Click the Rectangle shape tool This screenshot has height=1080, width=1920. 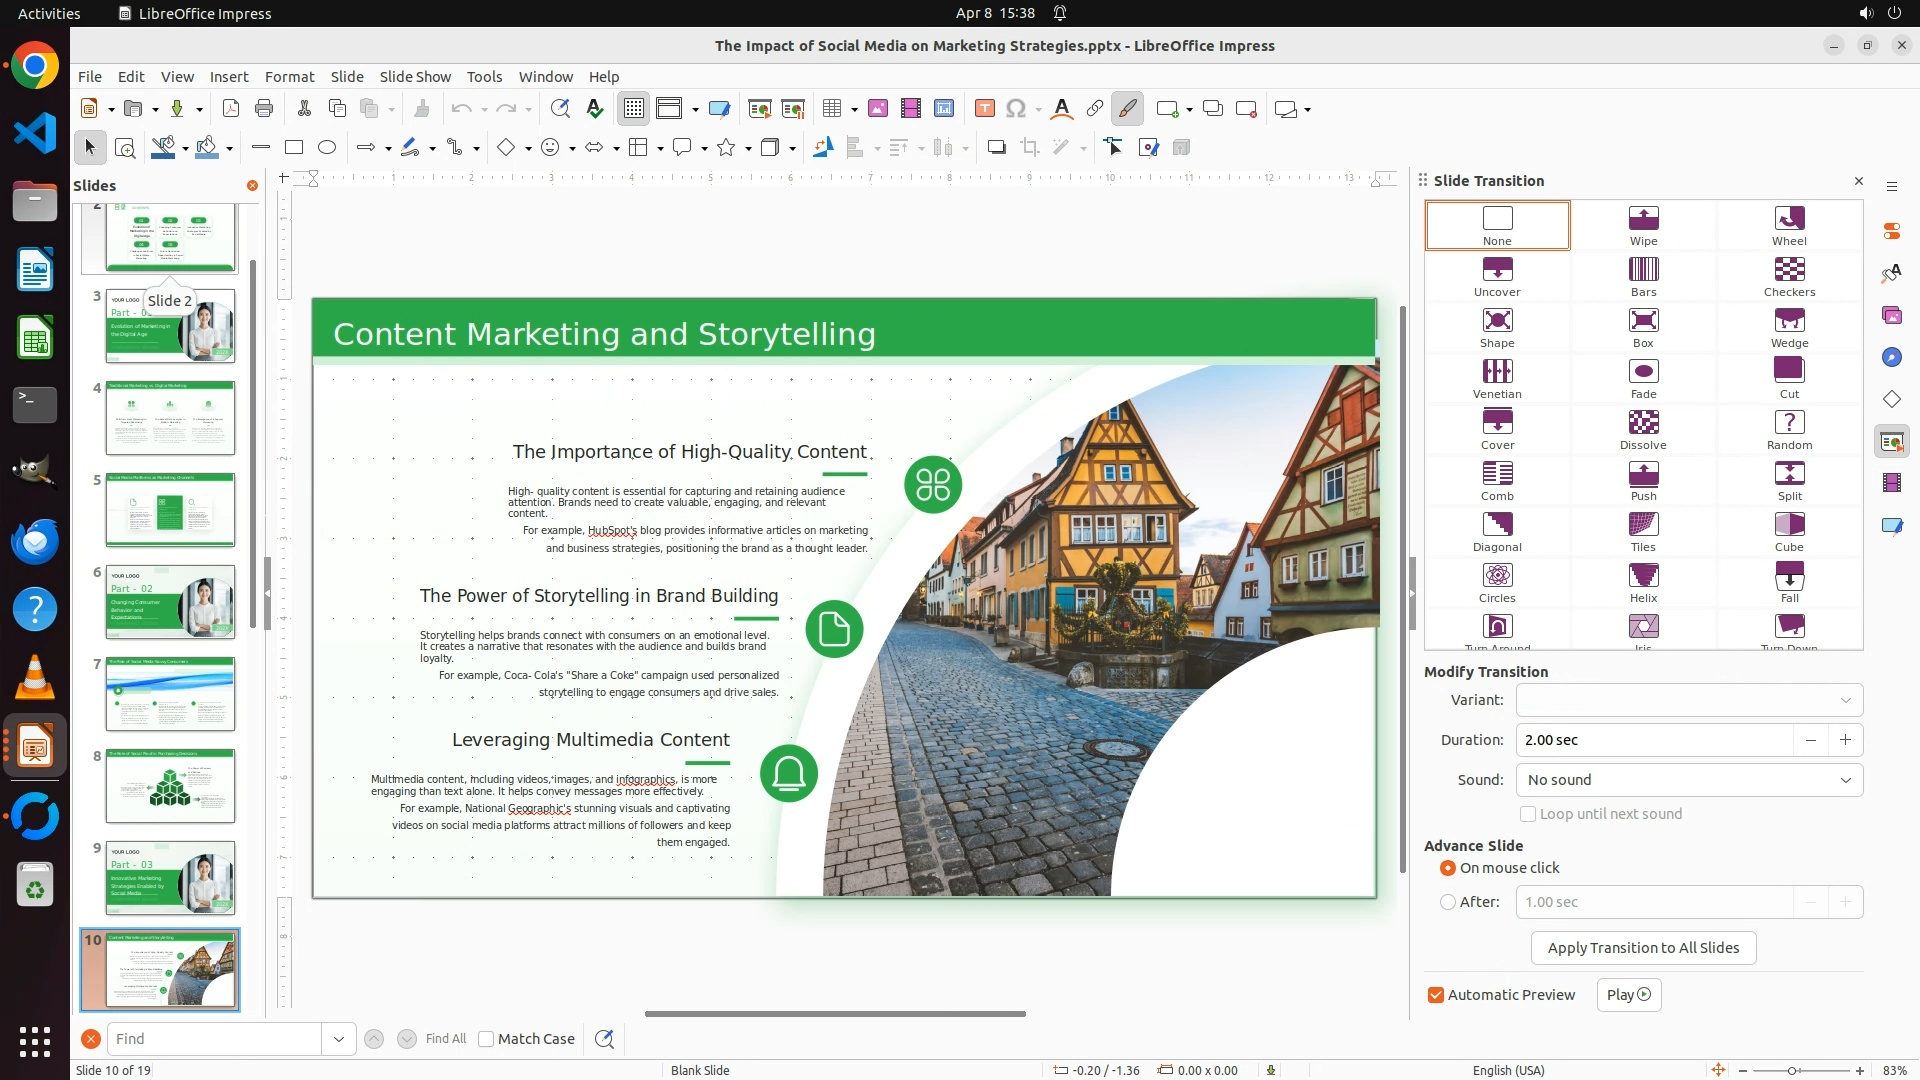[294, 148]
